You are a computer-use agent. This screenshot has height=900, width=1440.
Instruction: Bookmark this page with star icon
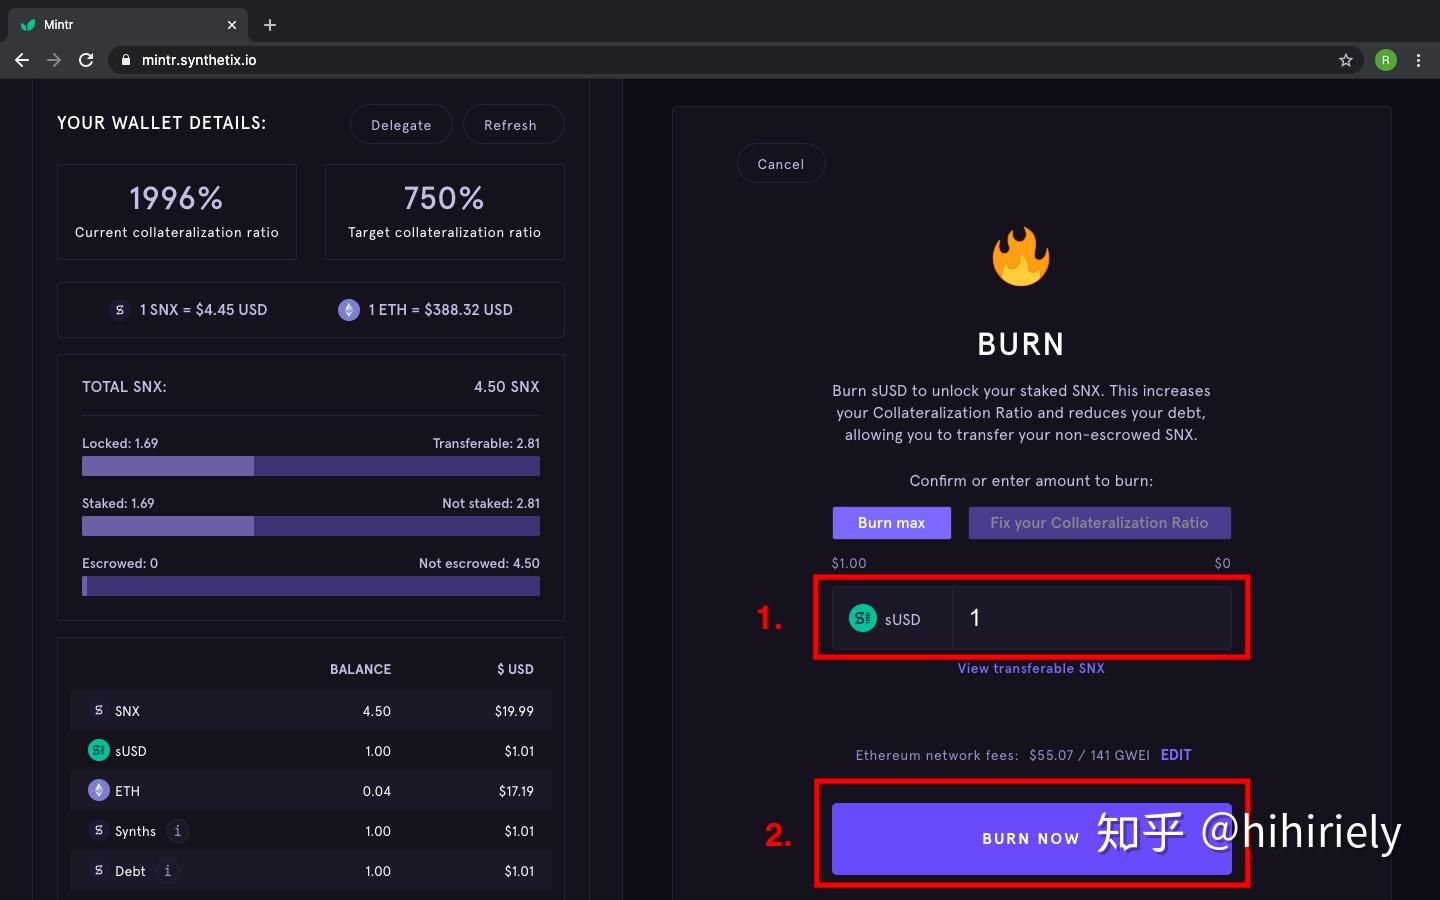coord(1346,60)
